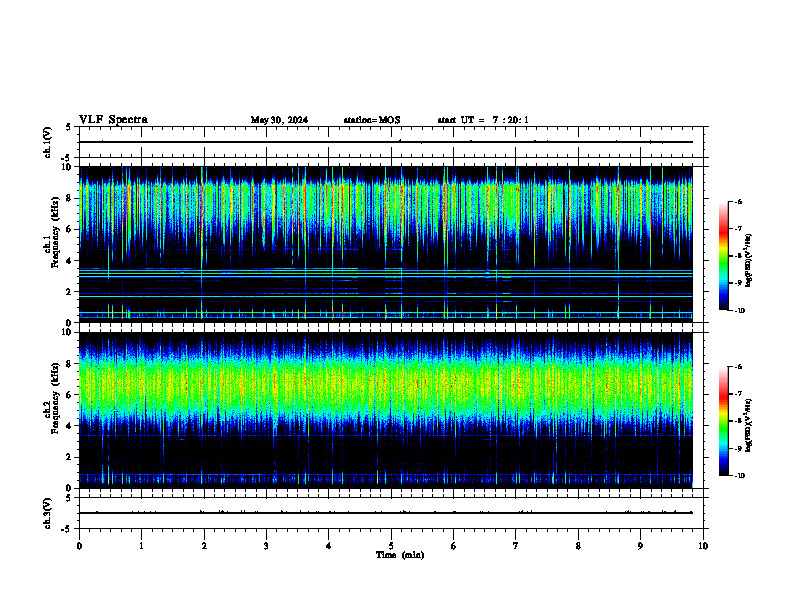Click time axis tick label 1

pyautogui.click(x=141, y=546)
